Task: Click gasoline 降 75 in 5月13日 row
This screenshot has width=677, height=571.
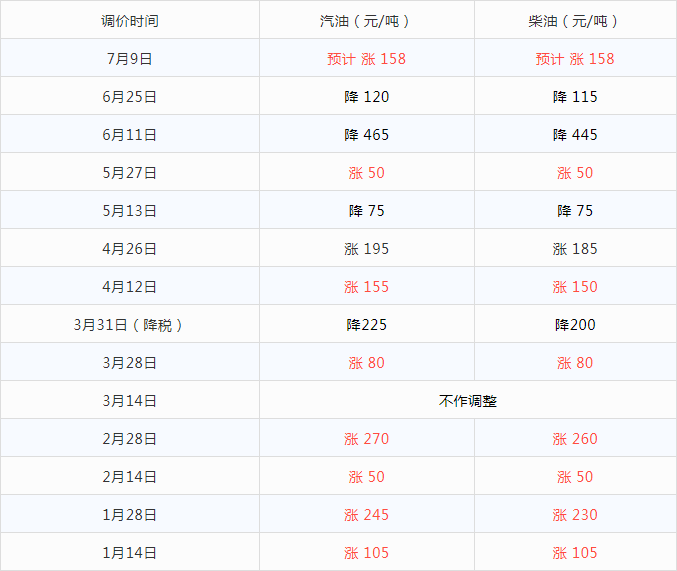Action: tap(366, 211)
